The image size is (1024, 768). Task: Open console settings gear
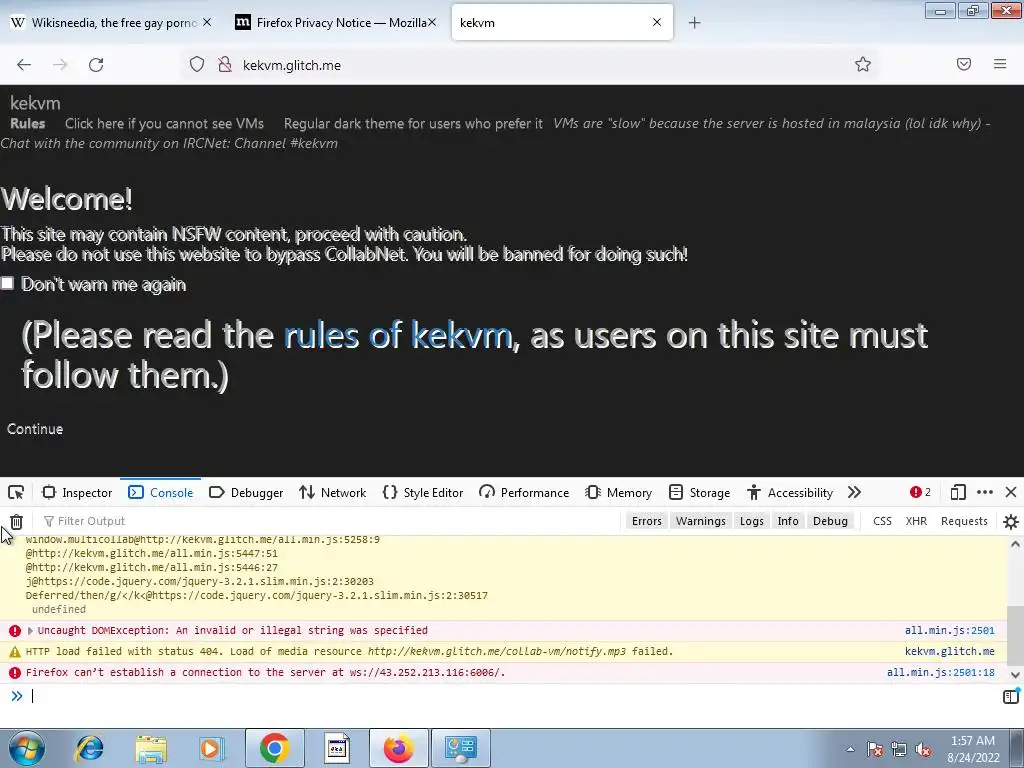tap(1011, 521)
